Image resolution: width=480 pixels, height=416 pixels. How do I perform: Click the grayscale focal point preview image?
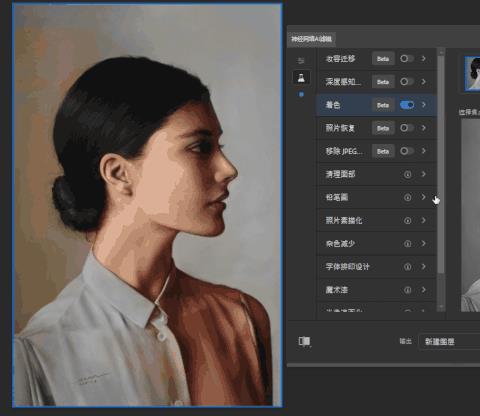(x=470, y=215)
